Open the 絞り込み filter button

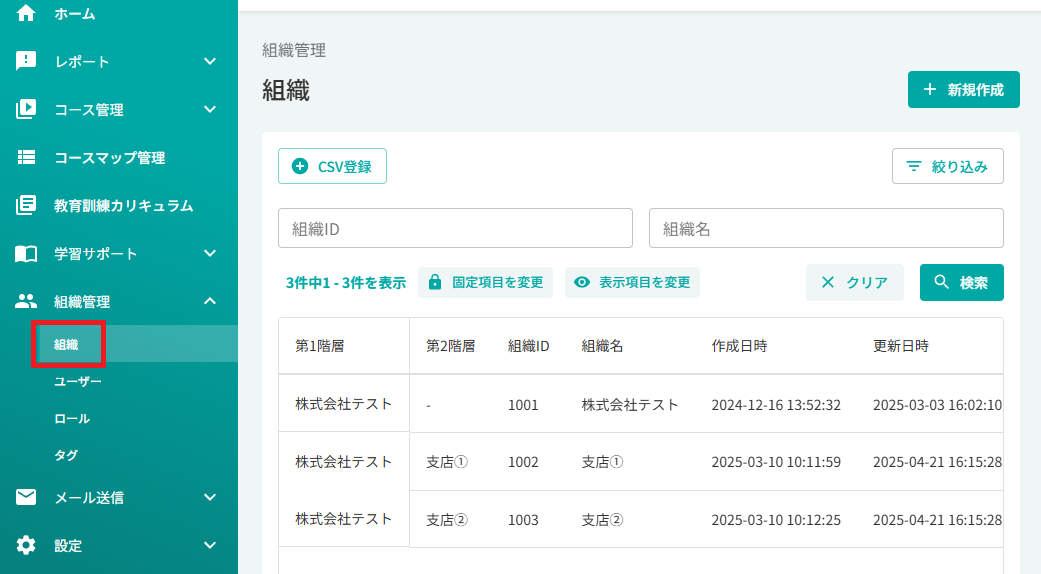947,166
